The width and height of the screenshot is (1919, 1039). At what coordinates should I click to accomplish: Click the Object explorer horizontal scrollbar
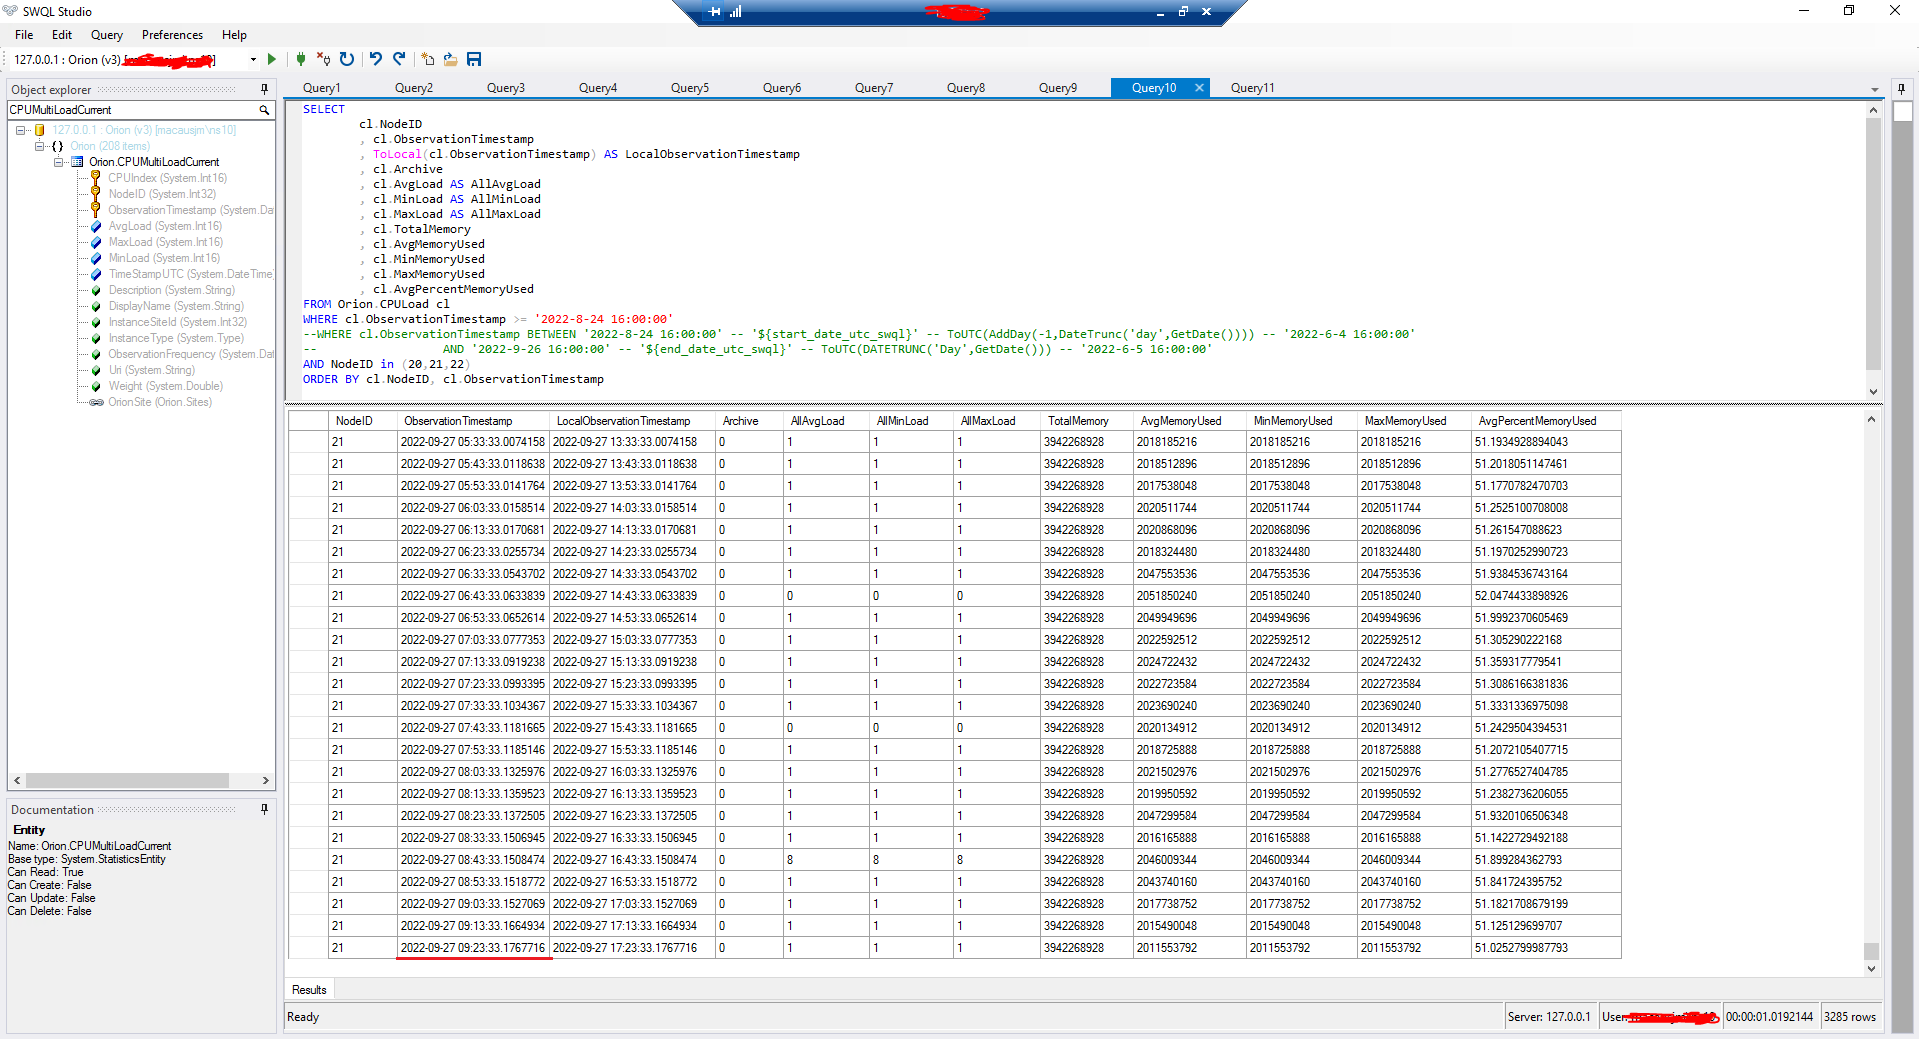click(127, 780)
